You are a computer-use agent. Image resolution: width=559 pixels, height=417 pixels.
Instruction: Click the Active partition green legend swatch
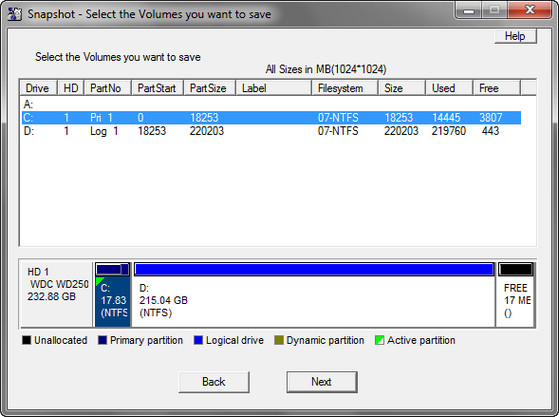pyautogui.click(x=380, y=340)
